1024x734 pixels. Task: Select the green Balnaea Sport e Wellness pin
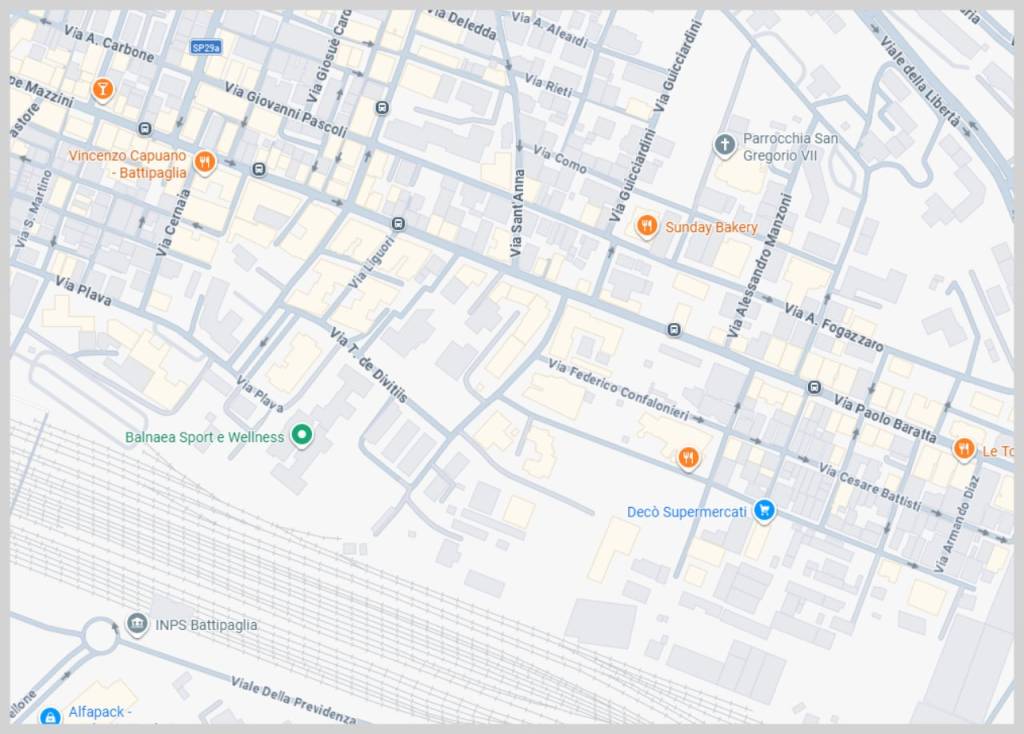coord(300,436)
